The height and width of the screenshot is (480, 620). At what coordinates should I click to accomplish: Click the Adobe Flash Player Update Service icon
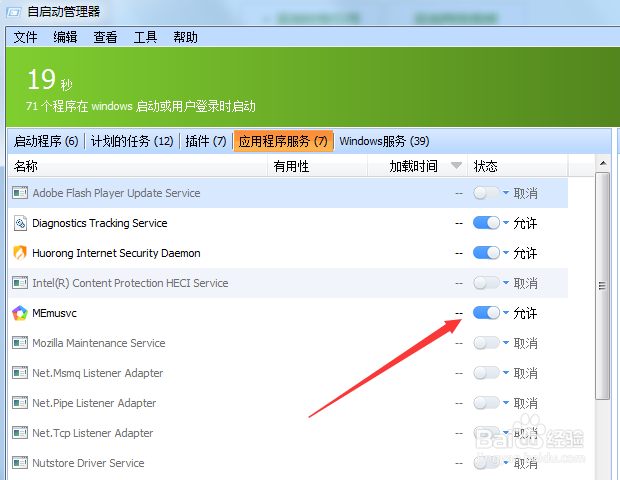pyautogui.click(x=20, y=193)
